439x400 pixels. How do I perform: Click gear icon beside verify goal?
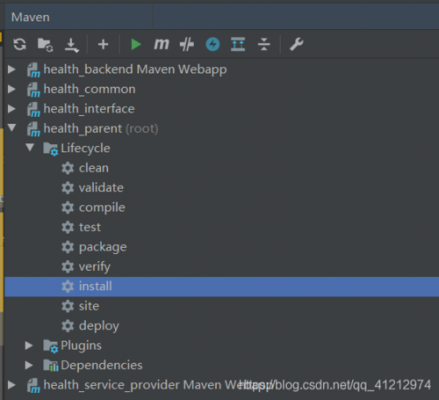pyautogui.click(x=68, y=267)
